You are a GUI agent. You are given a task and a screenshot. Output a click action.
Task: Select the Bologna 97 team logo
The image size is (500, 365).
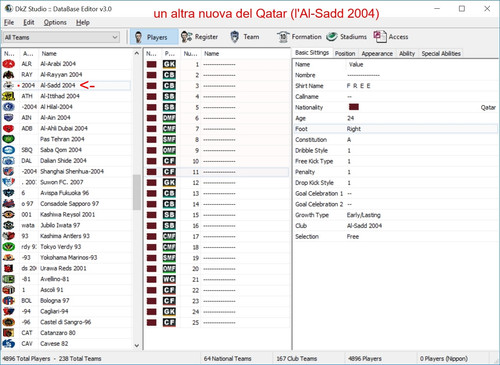pyautogui.click(x=9, y=301)
